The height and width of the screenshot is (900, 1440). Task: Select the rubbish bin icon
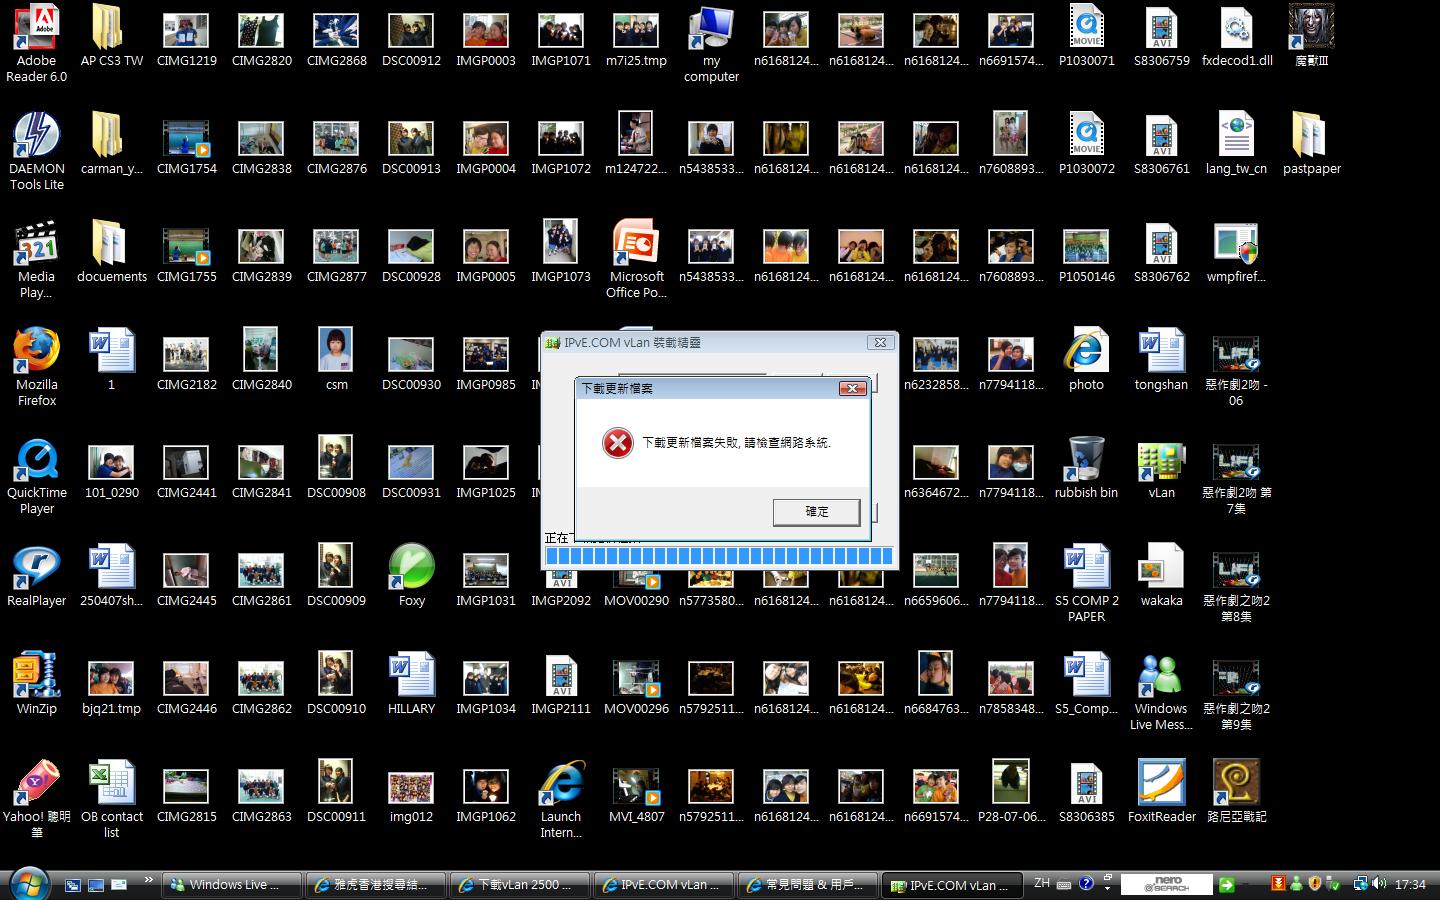point(1087,469)
